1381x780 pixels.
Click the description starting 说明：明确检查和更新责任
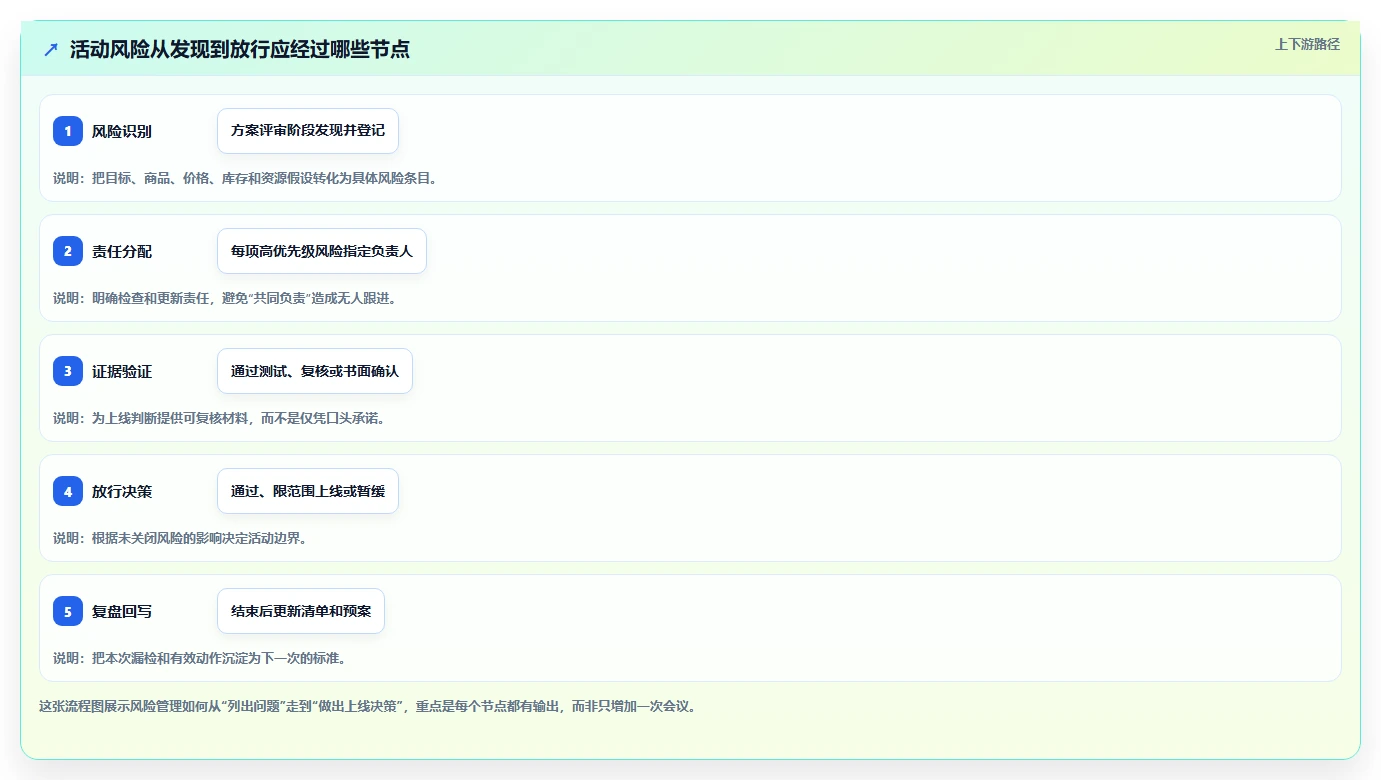(225, 298)
